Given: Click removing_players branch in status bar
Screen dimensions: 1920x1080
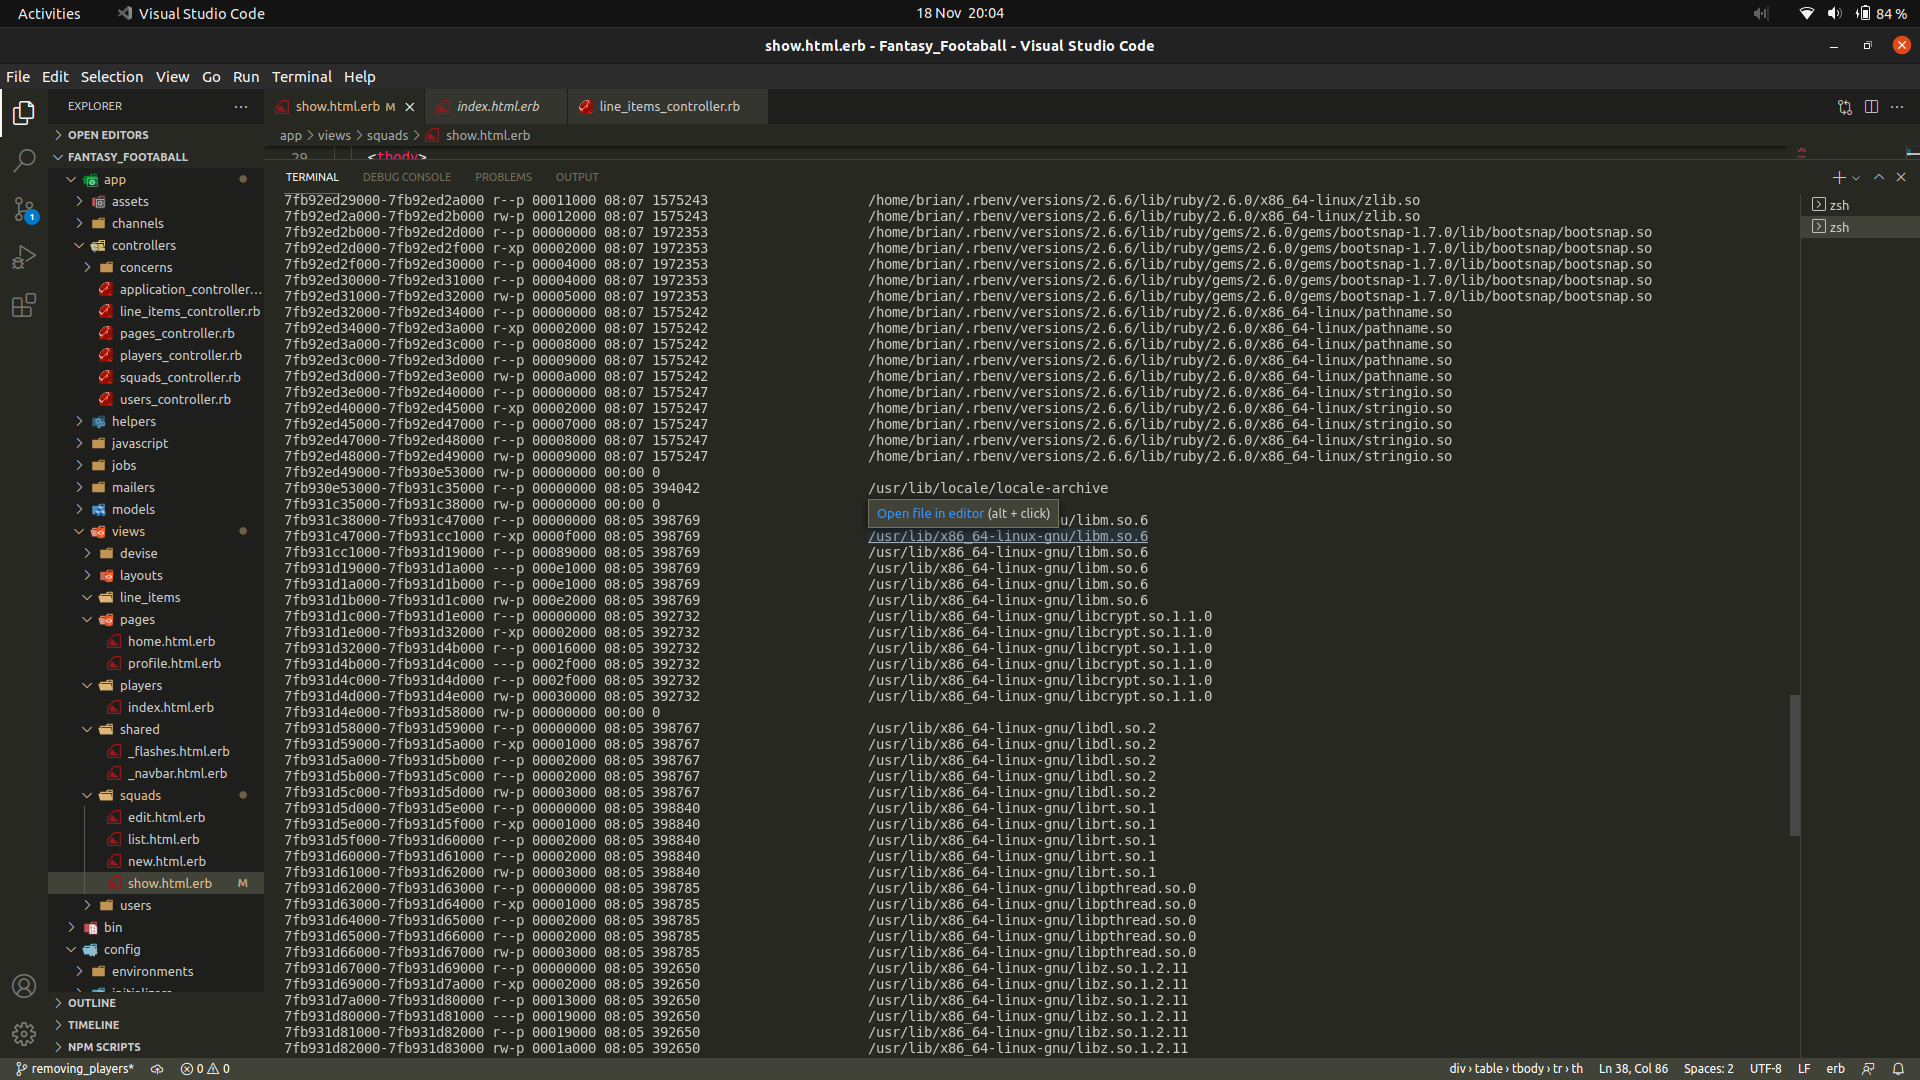Looking at the screenshot, I should point(75,1068).
